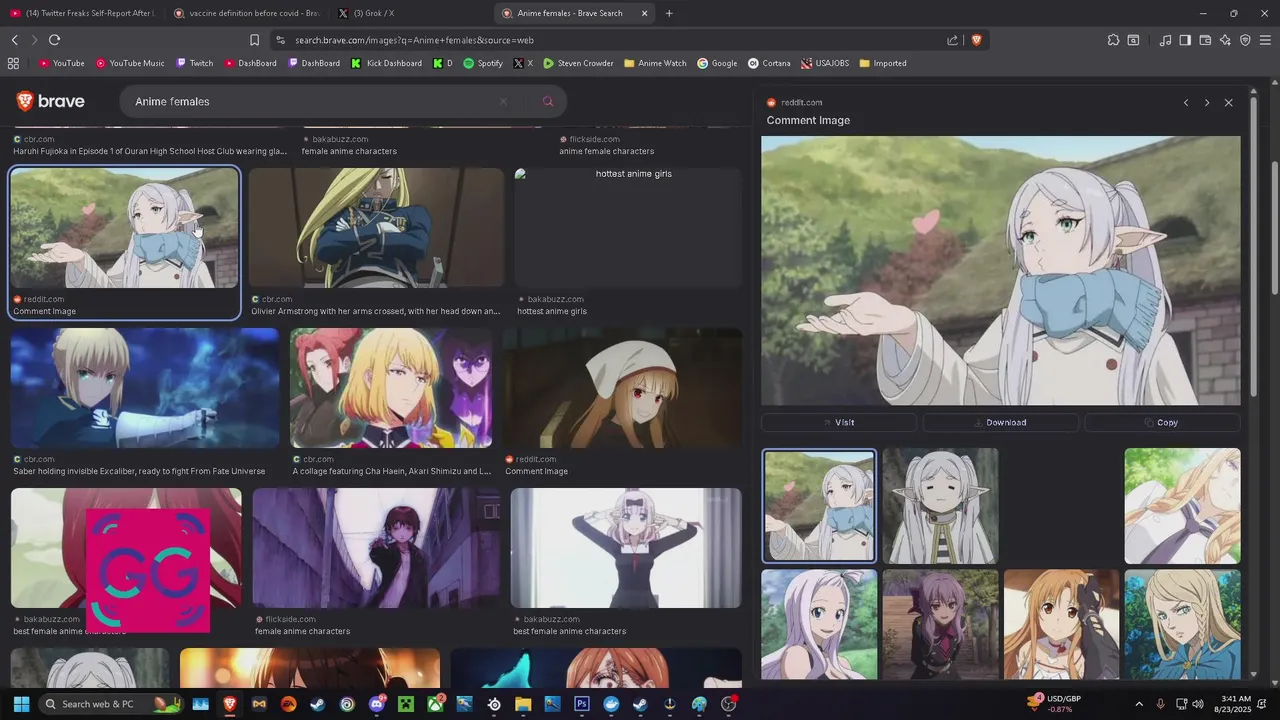Screen dimensions: 1280x720
Task: Open File Explorer from the taskbar
Action: (523, 704)
